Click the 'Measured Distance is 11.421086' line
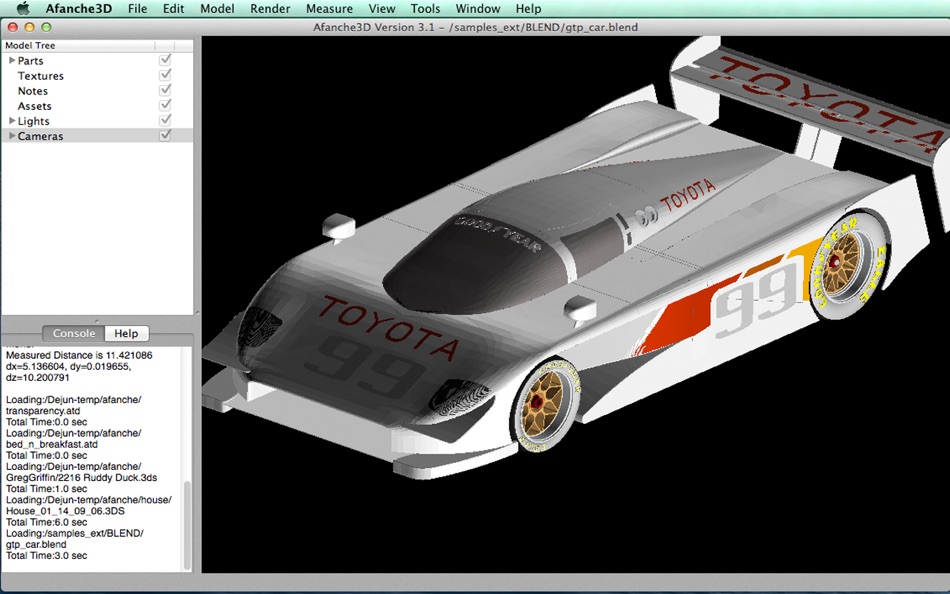Image resolution: width=950 pixels, height=594 pixels. [79, 355]
